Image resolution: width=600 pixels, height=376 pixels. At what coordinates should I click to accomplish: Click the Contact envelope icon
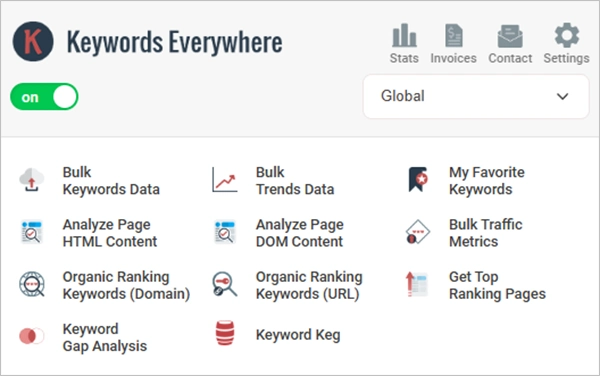tap(510, 36)
